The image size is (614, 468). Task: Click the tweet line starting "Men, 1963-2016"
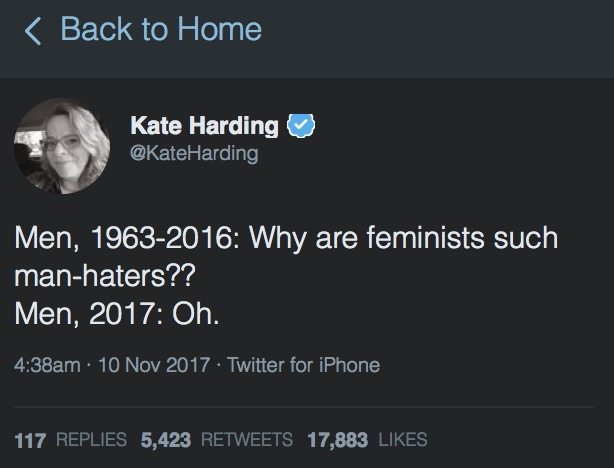(x=285, y=240)
